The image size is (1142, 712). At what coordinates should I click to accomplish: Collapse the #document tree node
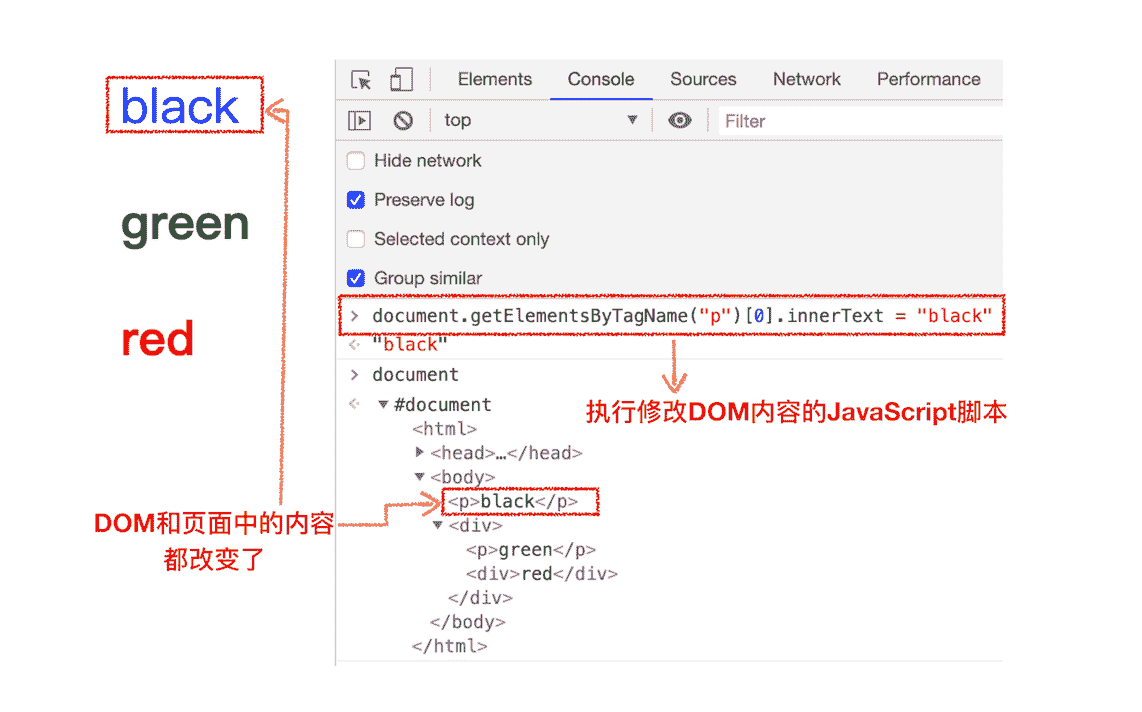tap(383, 404)
